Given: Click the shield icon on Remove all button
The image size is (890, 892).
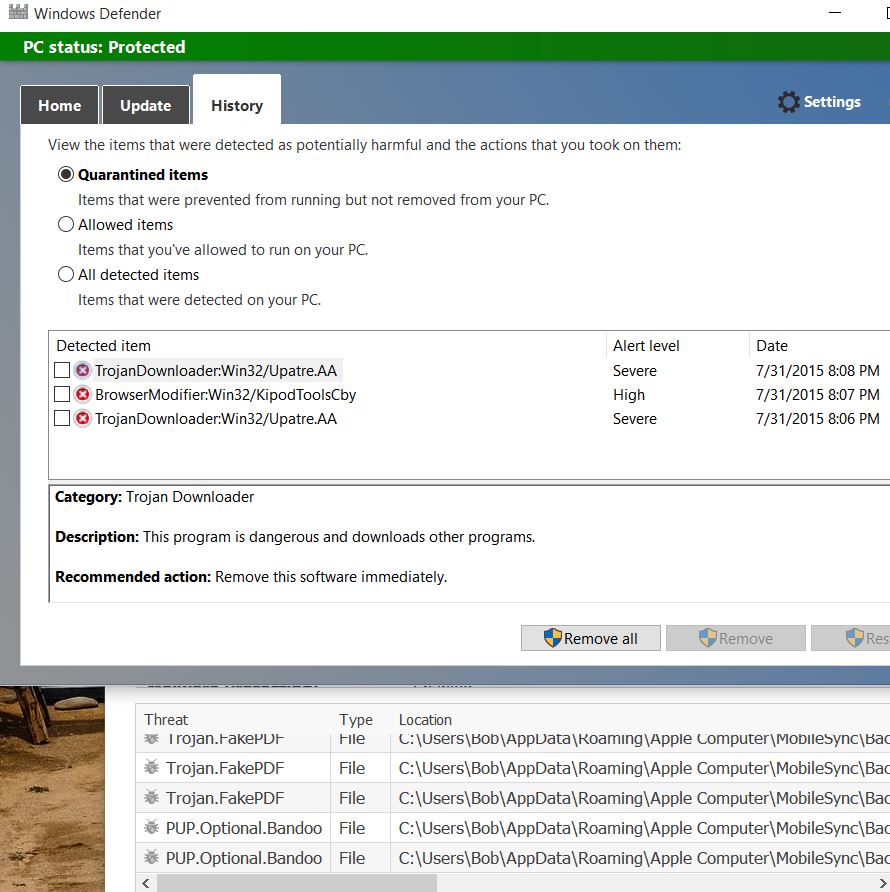Looking at the screenshot, I should pyautogui.click(x=552, y=638).
